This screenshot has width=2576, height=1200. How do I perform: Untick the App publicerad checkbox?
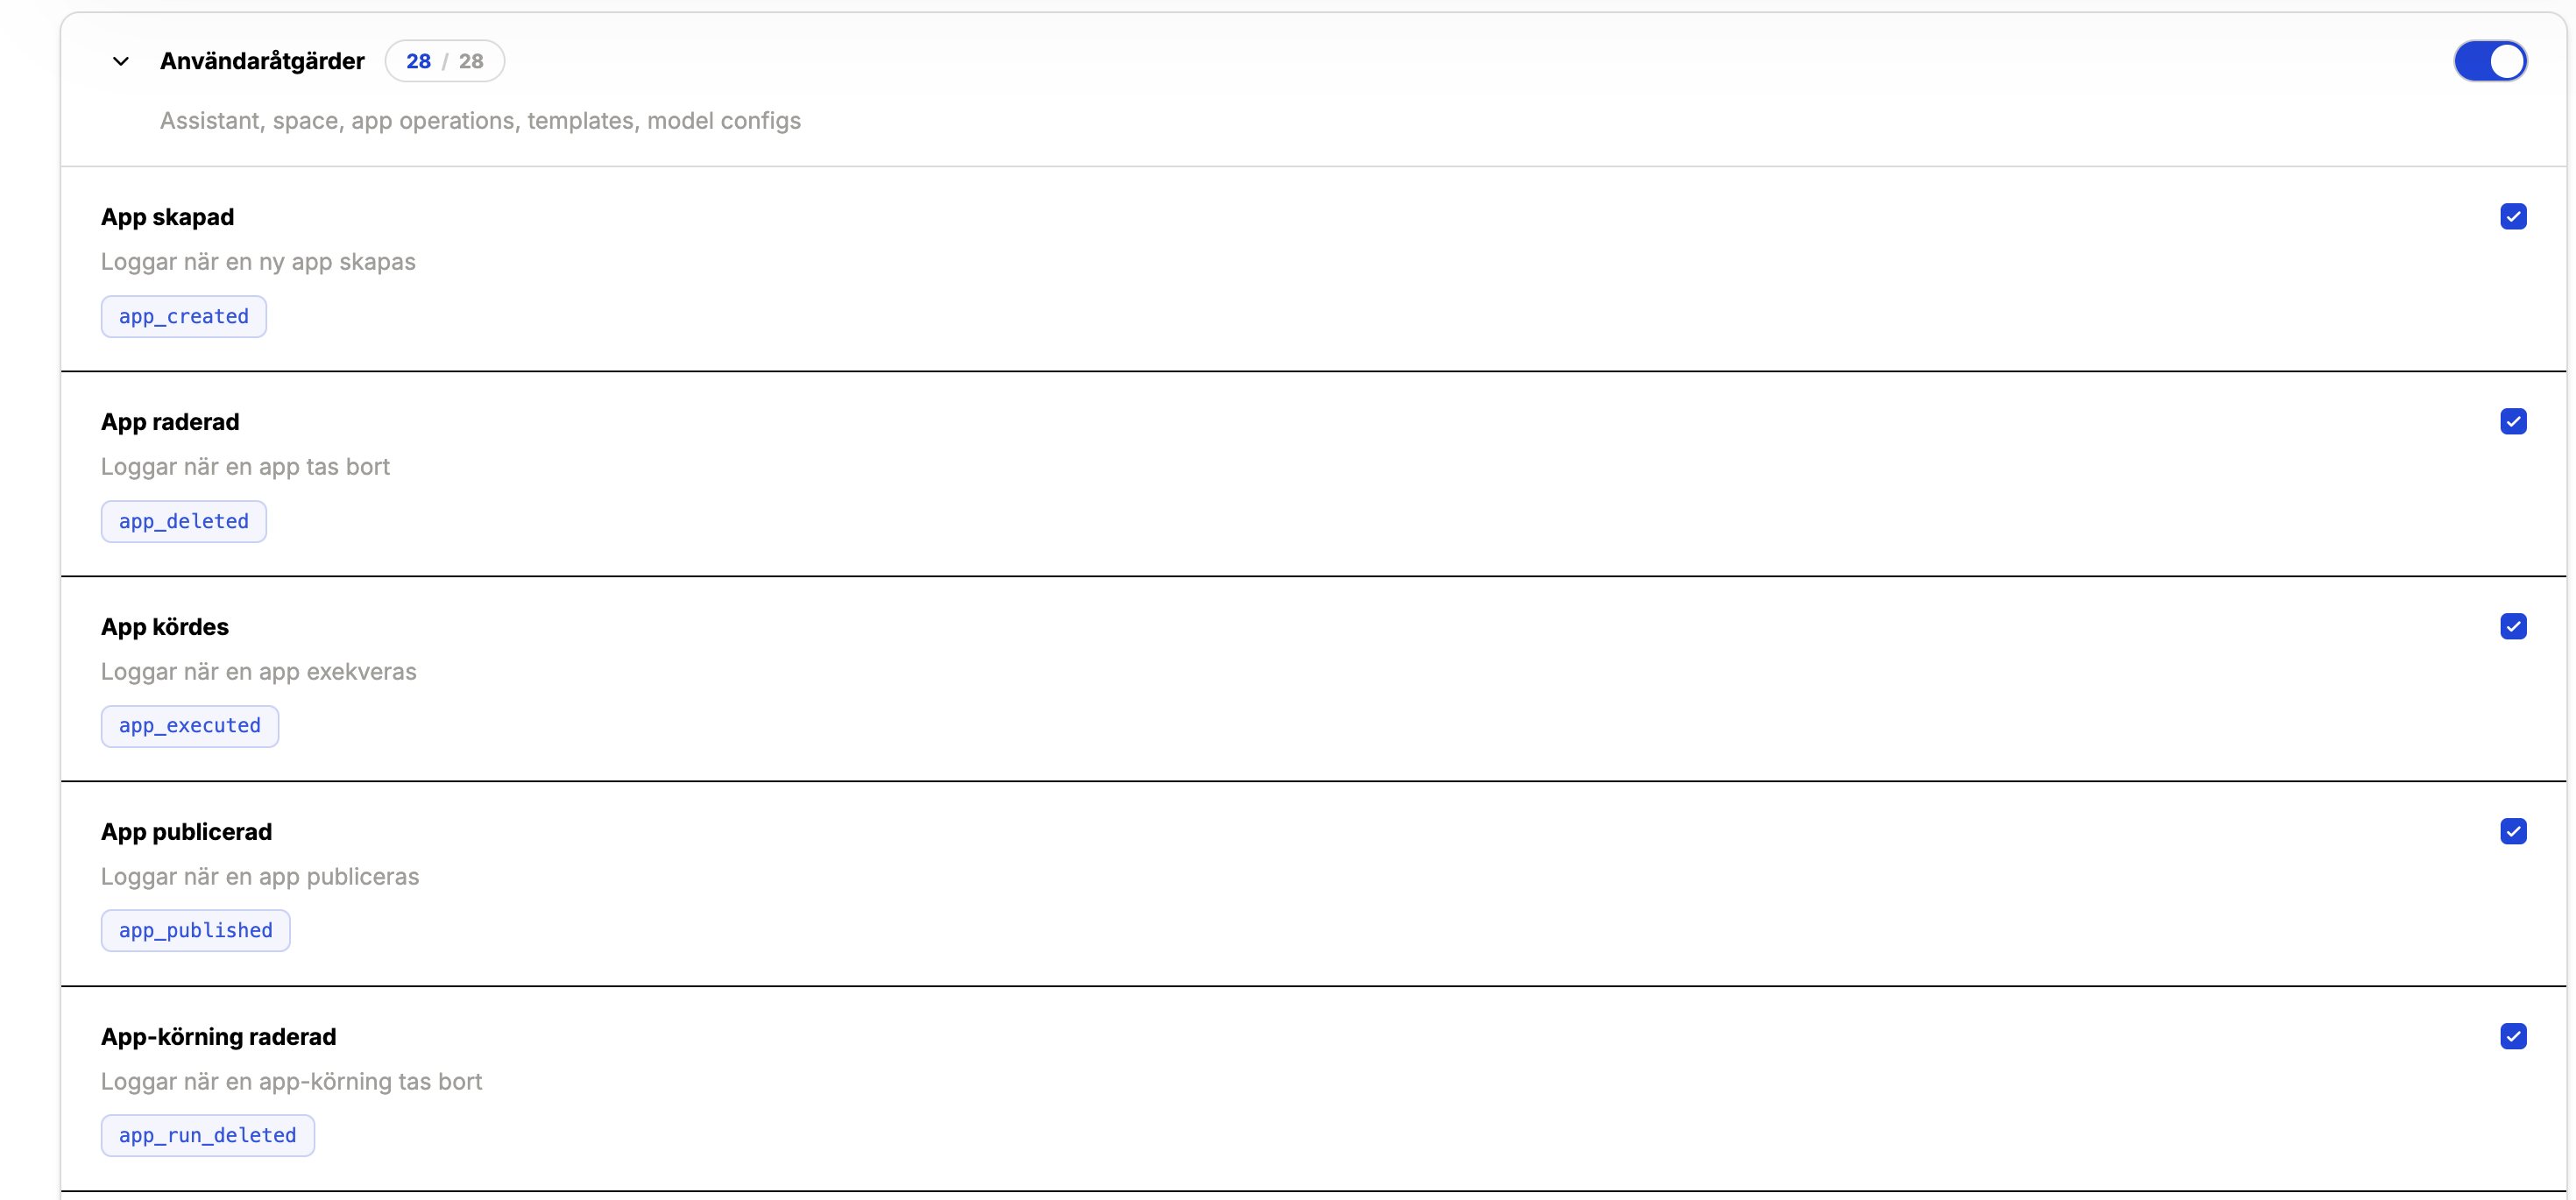(2512, 832)
